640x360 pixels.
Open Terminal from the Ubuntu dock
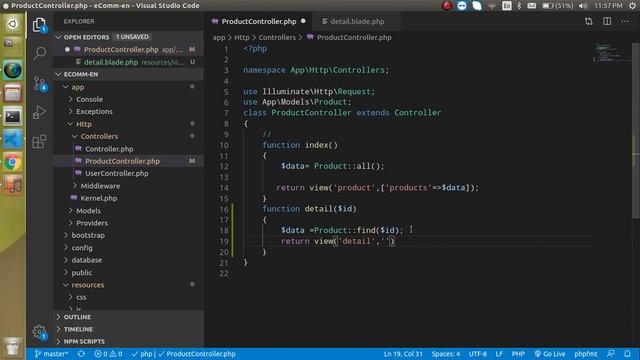[13, 117]
